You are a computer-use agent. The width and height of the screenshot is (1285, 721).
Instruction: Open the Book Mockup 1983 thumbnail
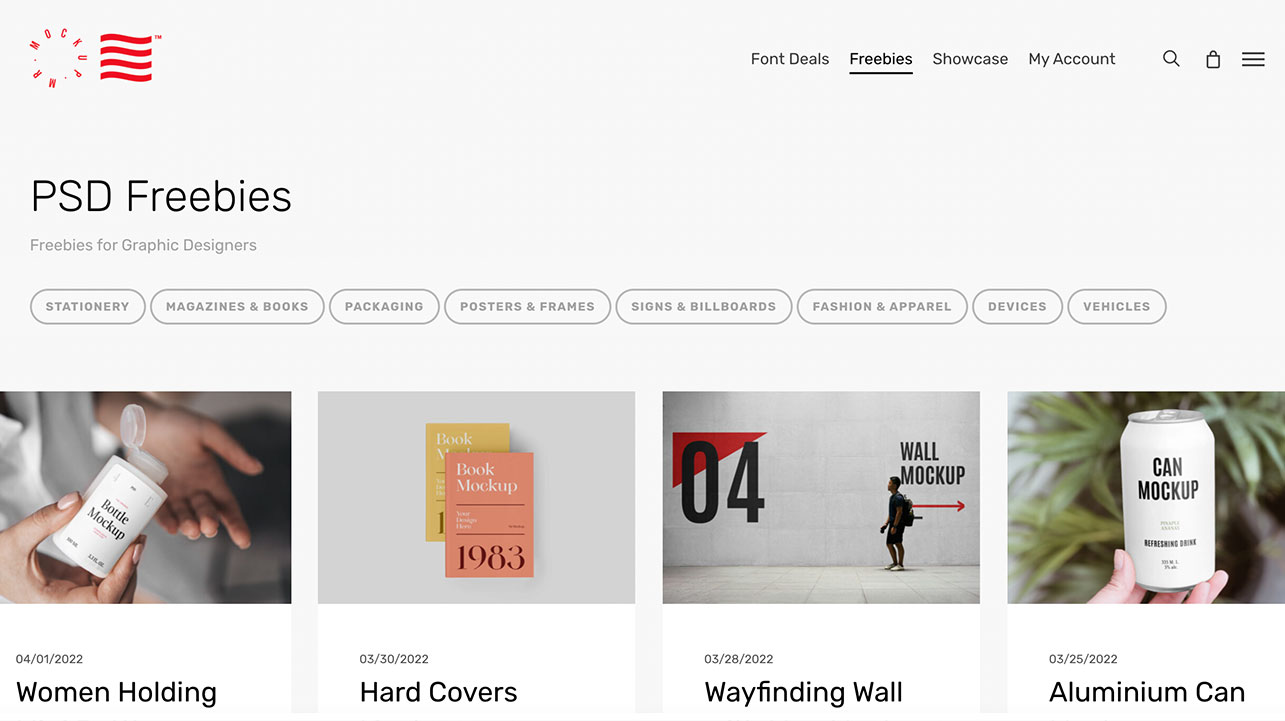click(x=476, y=497)
